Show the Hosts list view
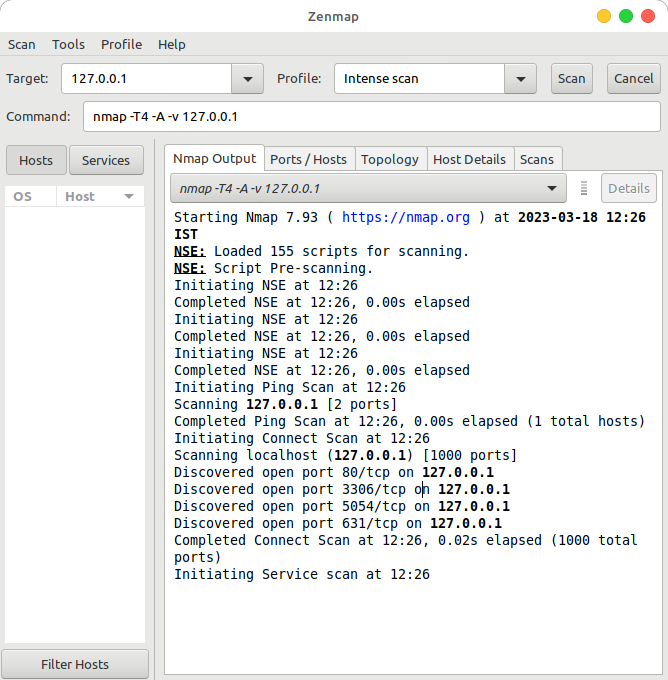 (x=36, y=160)
